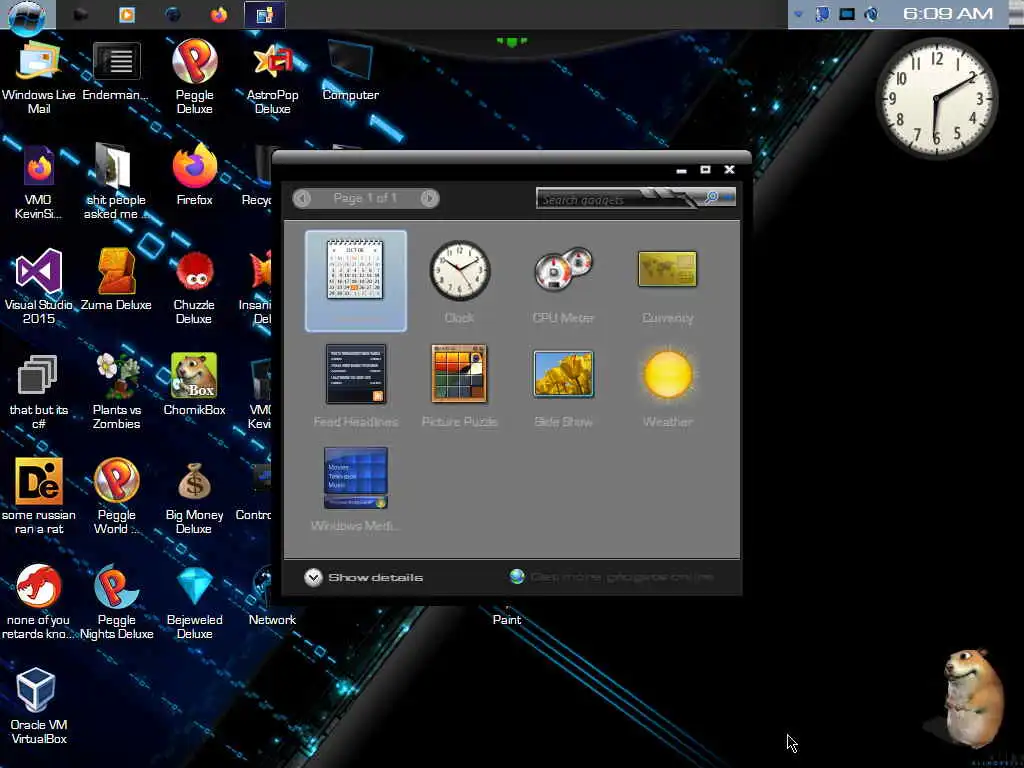Click the Search gadgets input field
This screenshot has height=768, width=1024.
617,199
